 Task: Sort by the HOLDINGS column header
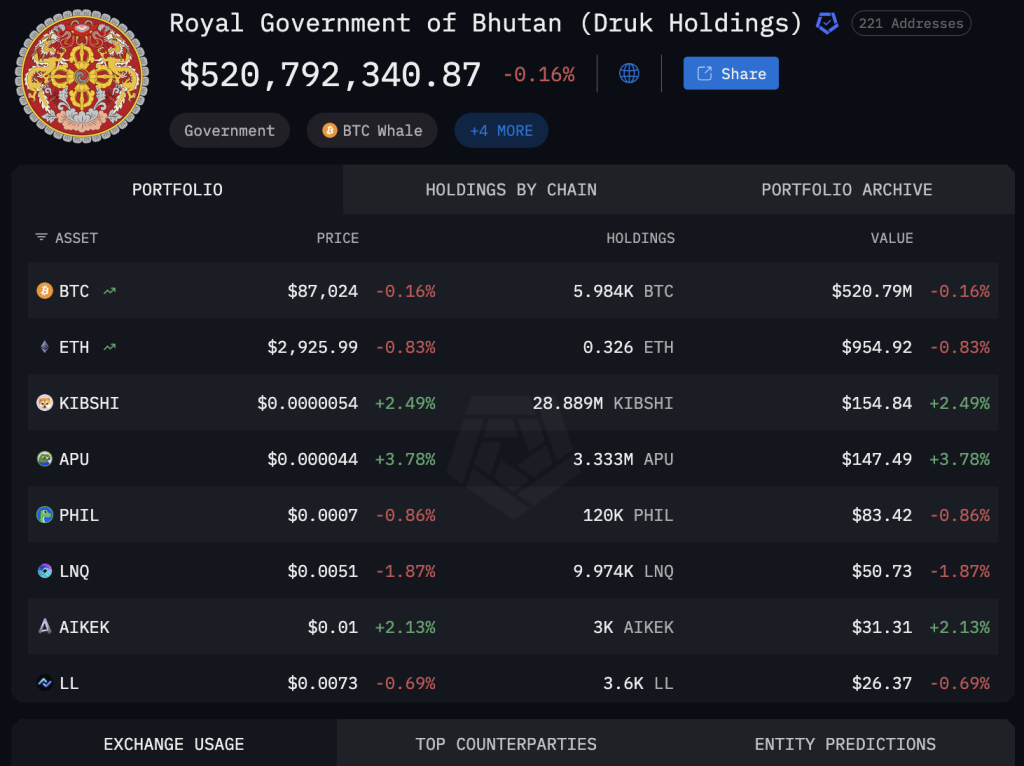640,238
